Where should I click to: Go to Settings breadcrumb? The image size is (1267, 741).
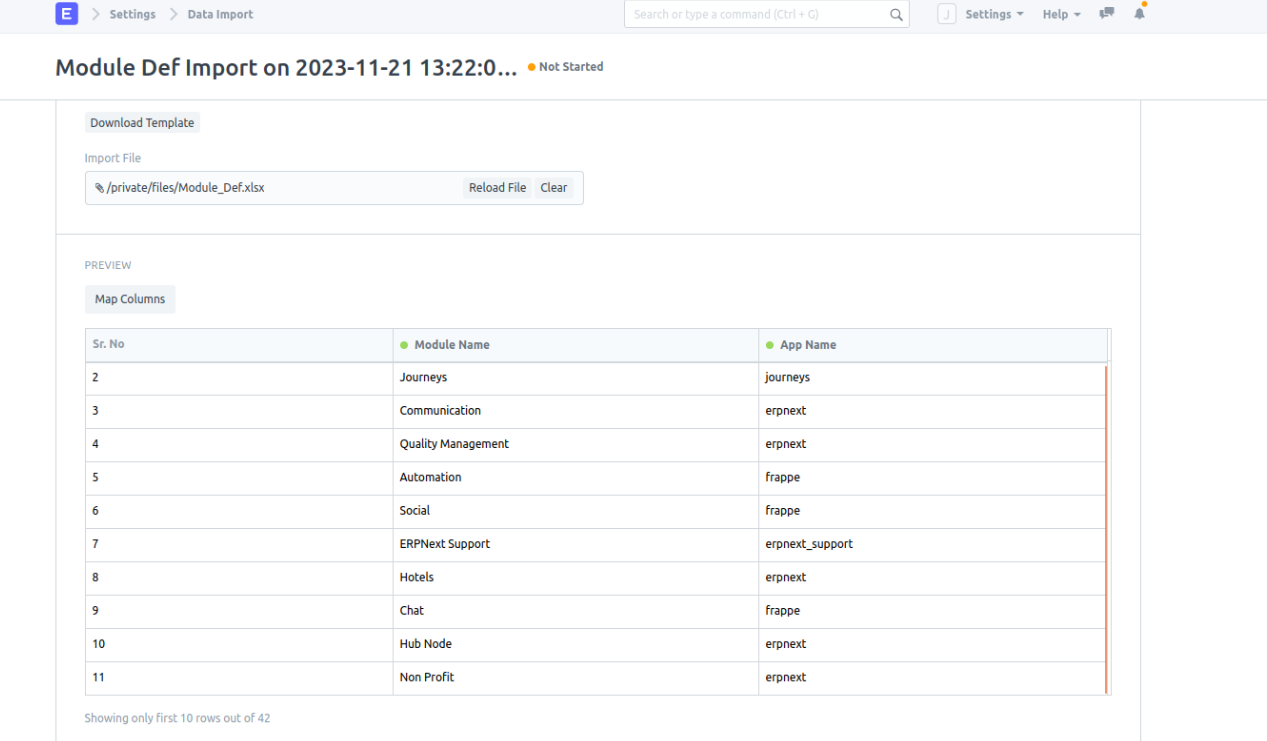132,14
